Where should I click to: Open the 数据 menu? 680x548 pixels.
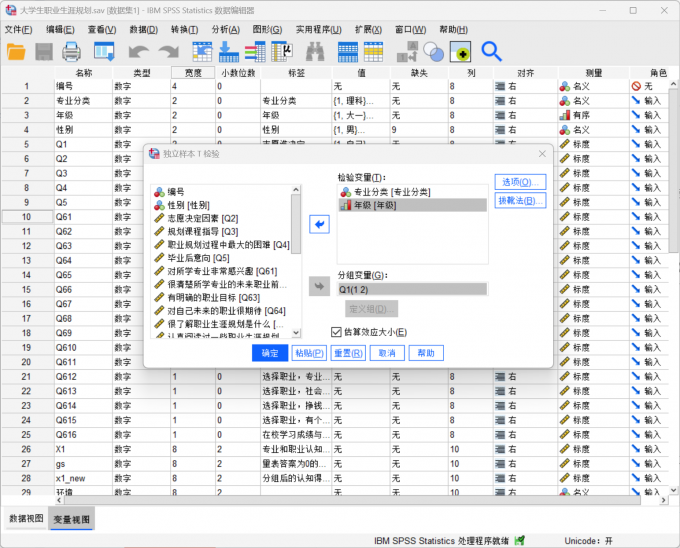[x=144, y=29]
